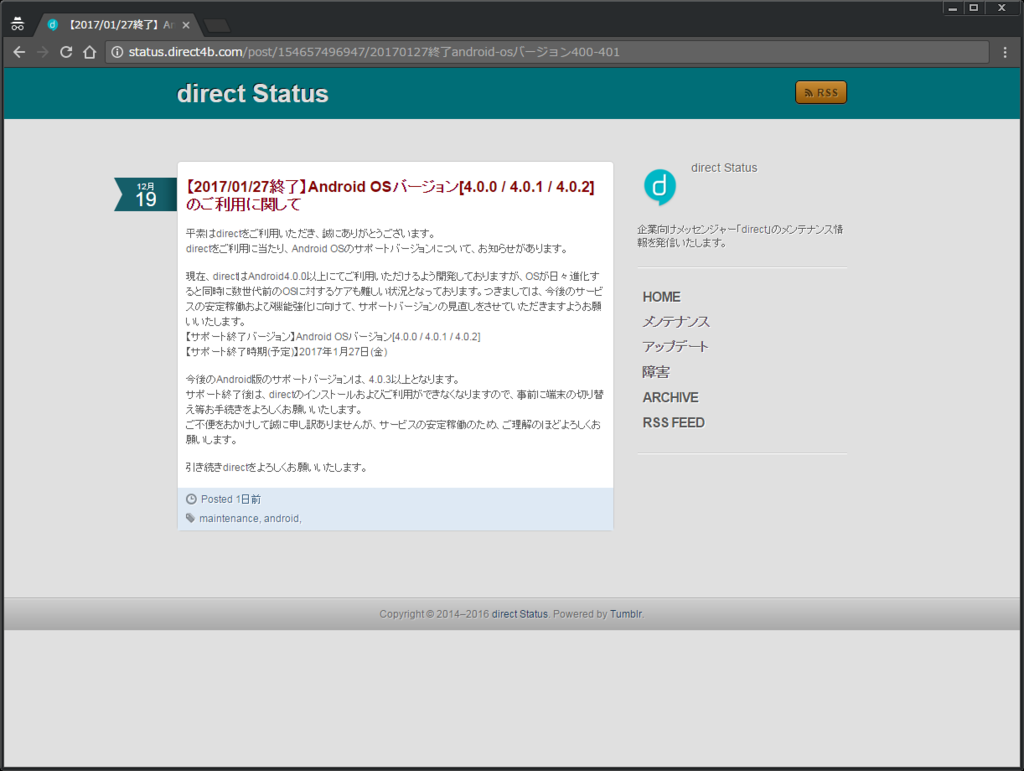
Task: Minimize the browser window
Action: 953,8
